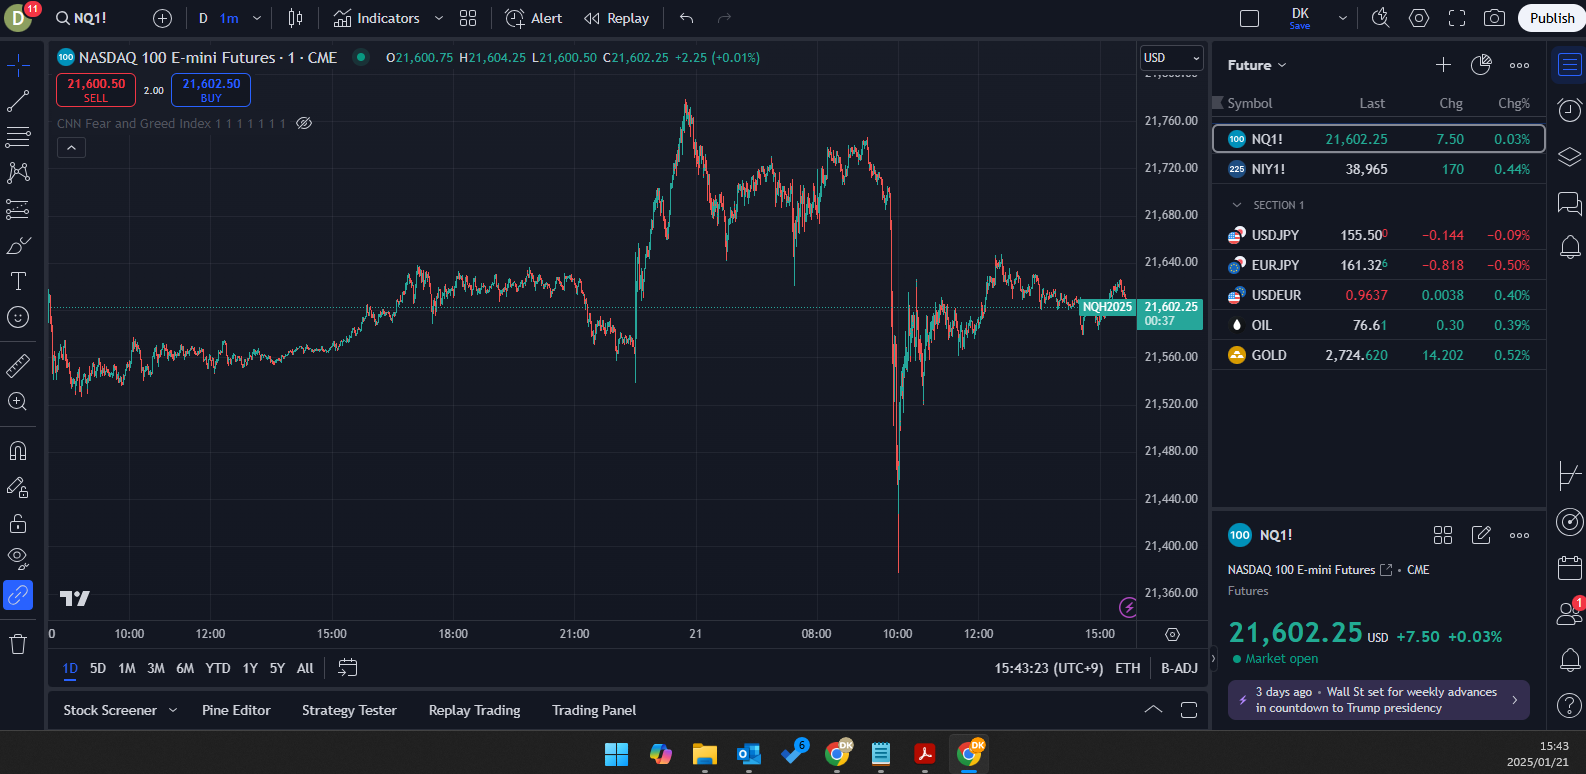Open symbol search for NQ1!
Image resolution: width=1586 pixels, height=774 pixels.
(81, 18)
